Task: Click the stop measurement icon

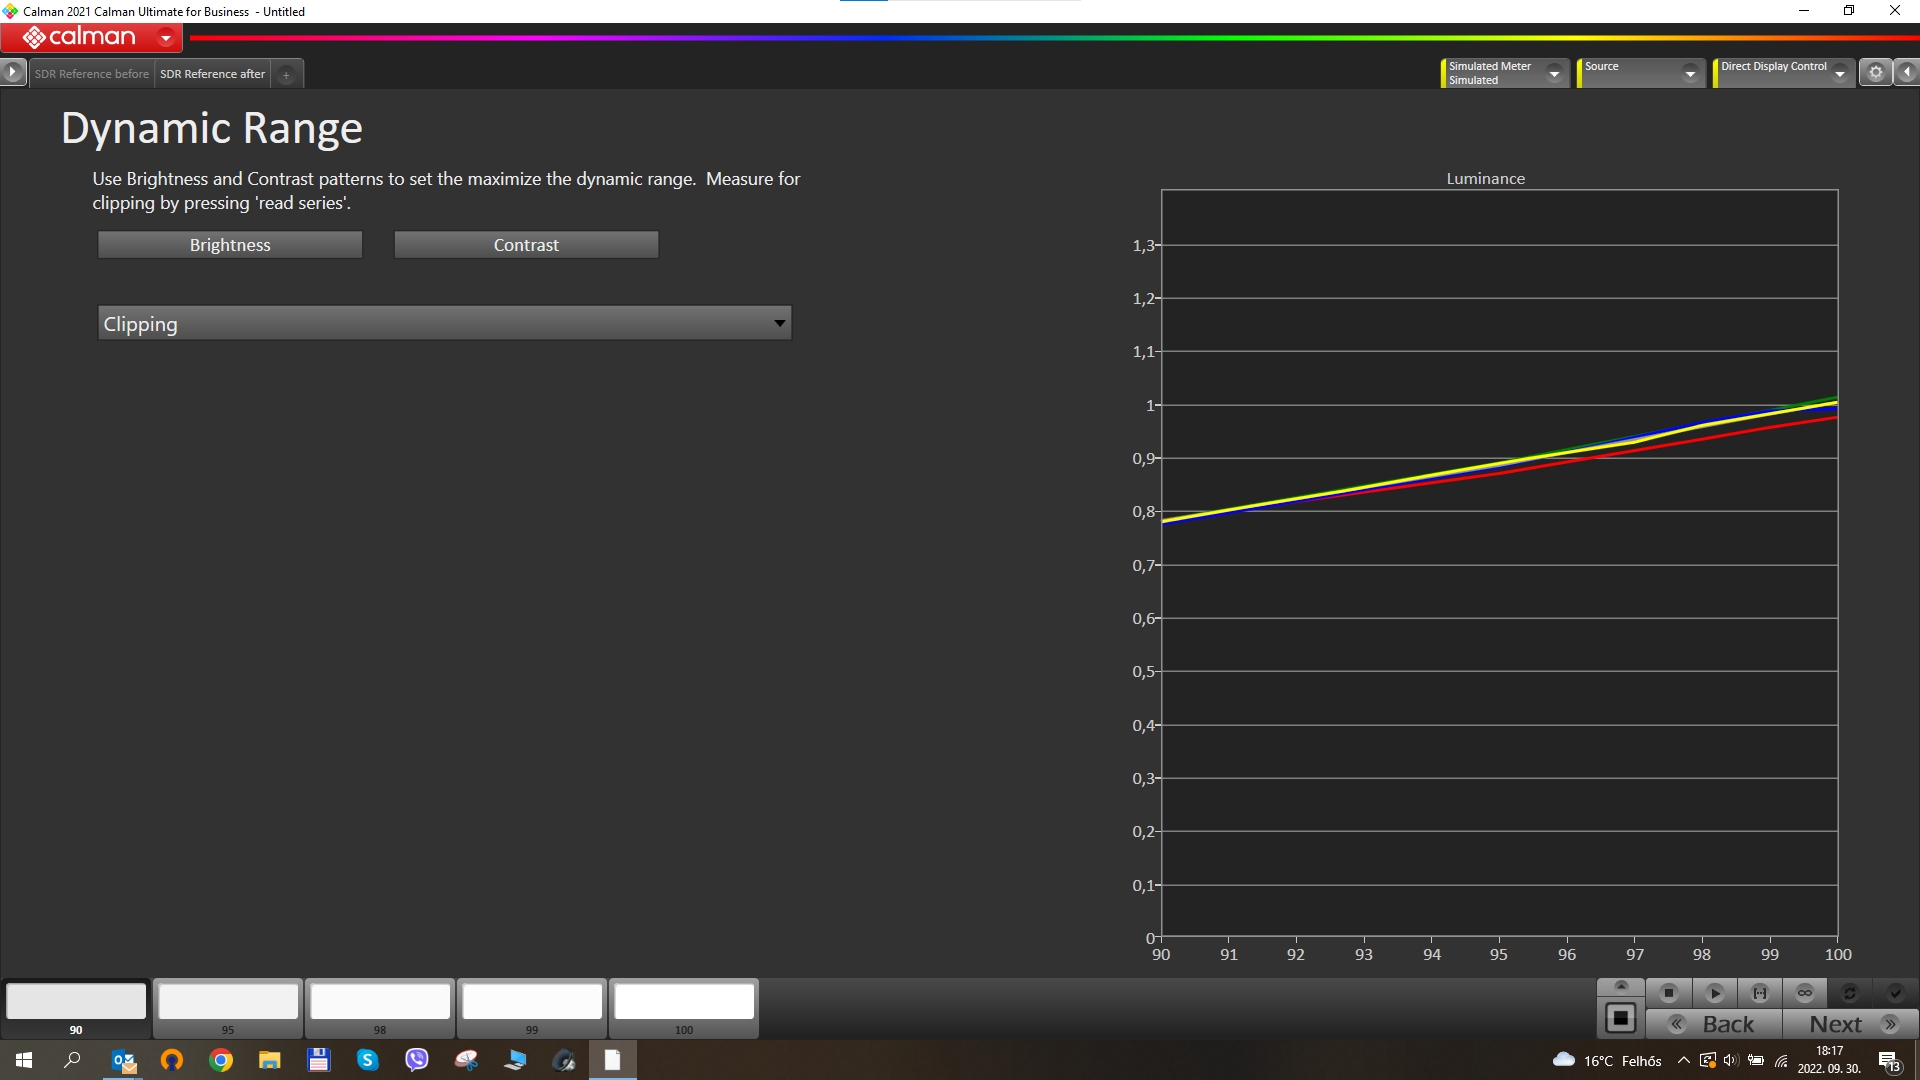Action: [x=1668, y=993]
